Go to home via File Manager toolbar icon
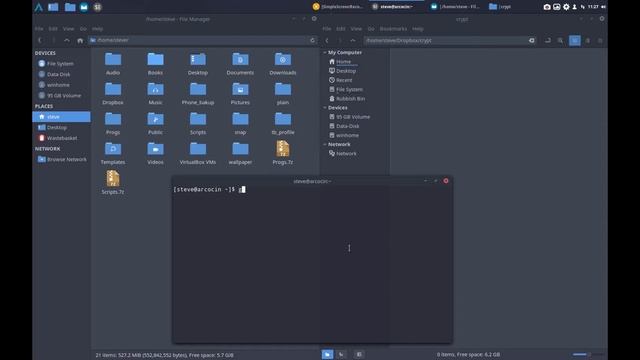 80,40
